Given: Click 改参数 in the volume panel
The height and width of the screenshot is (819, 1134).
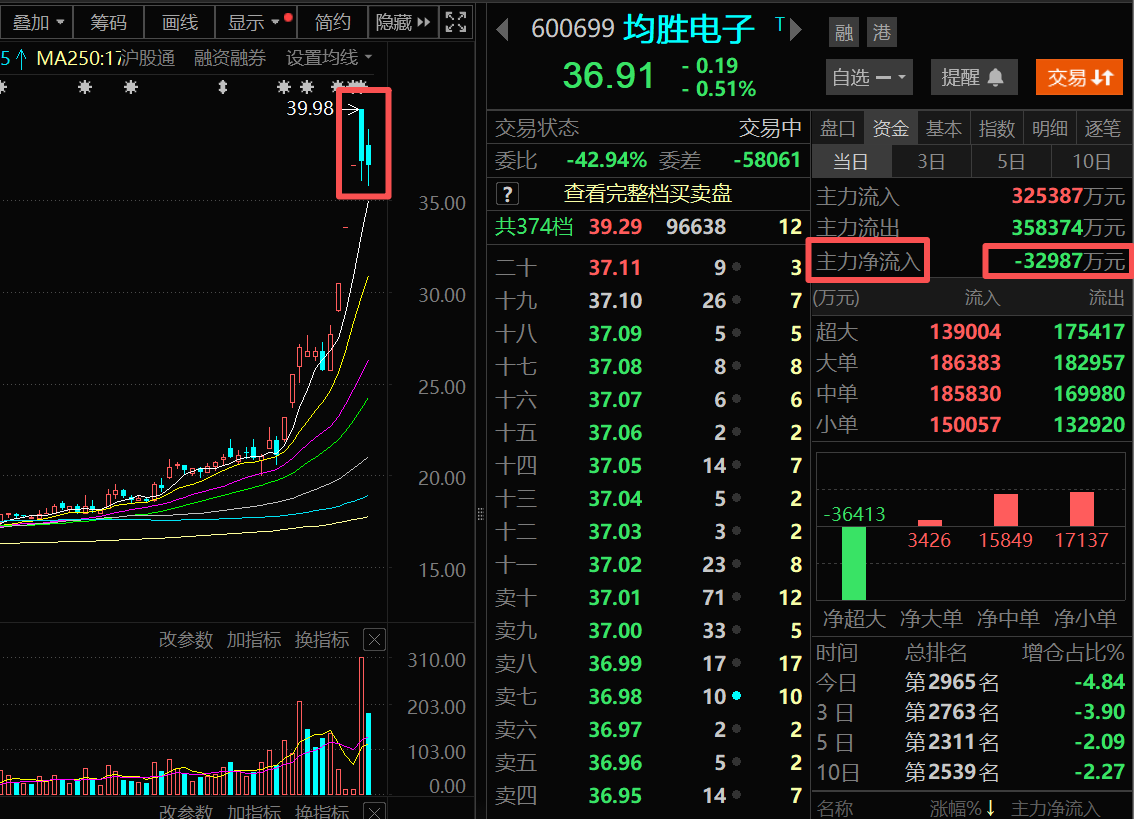Looking at the screenshot, I should click(186, 640).
